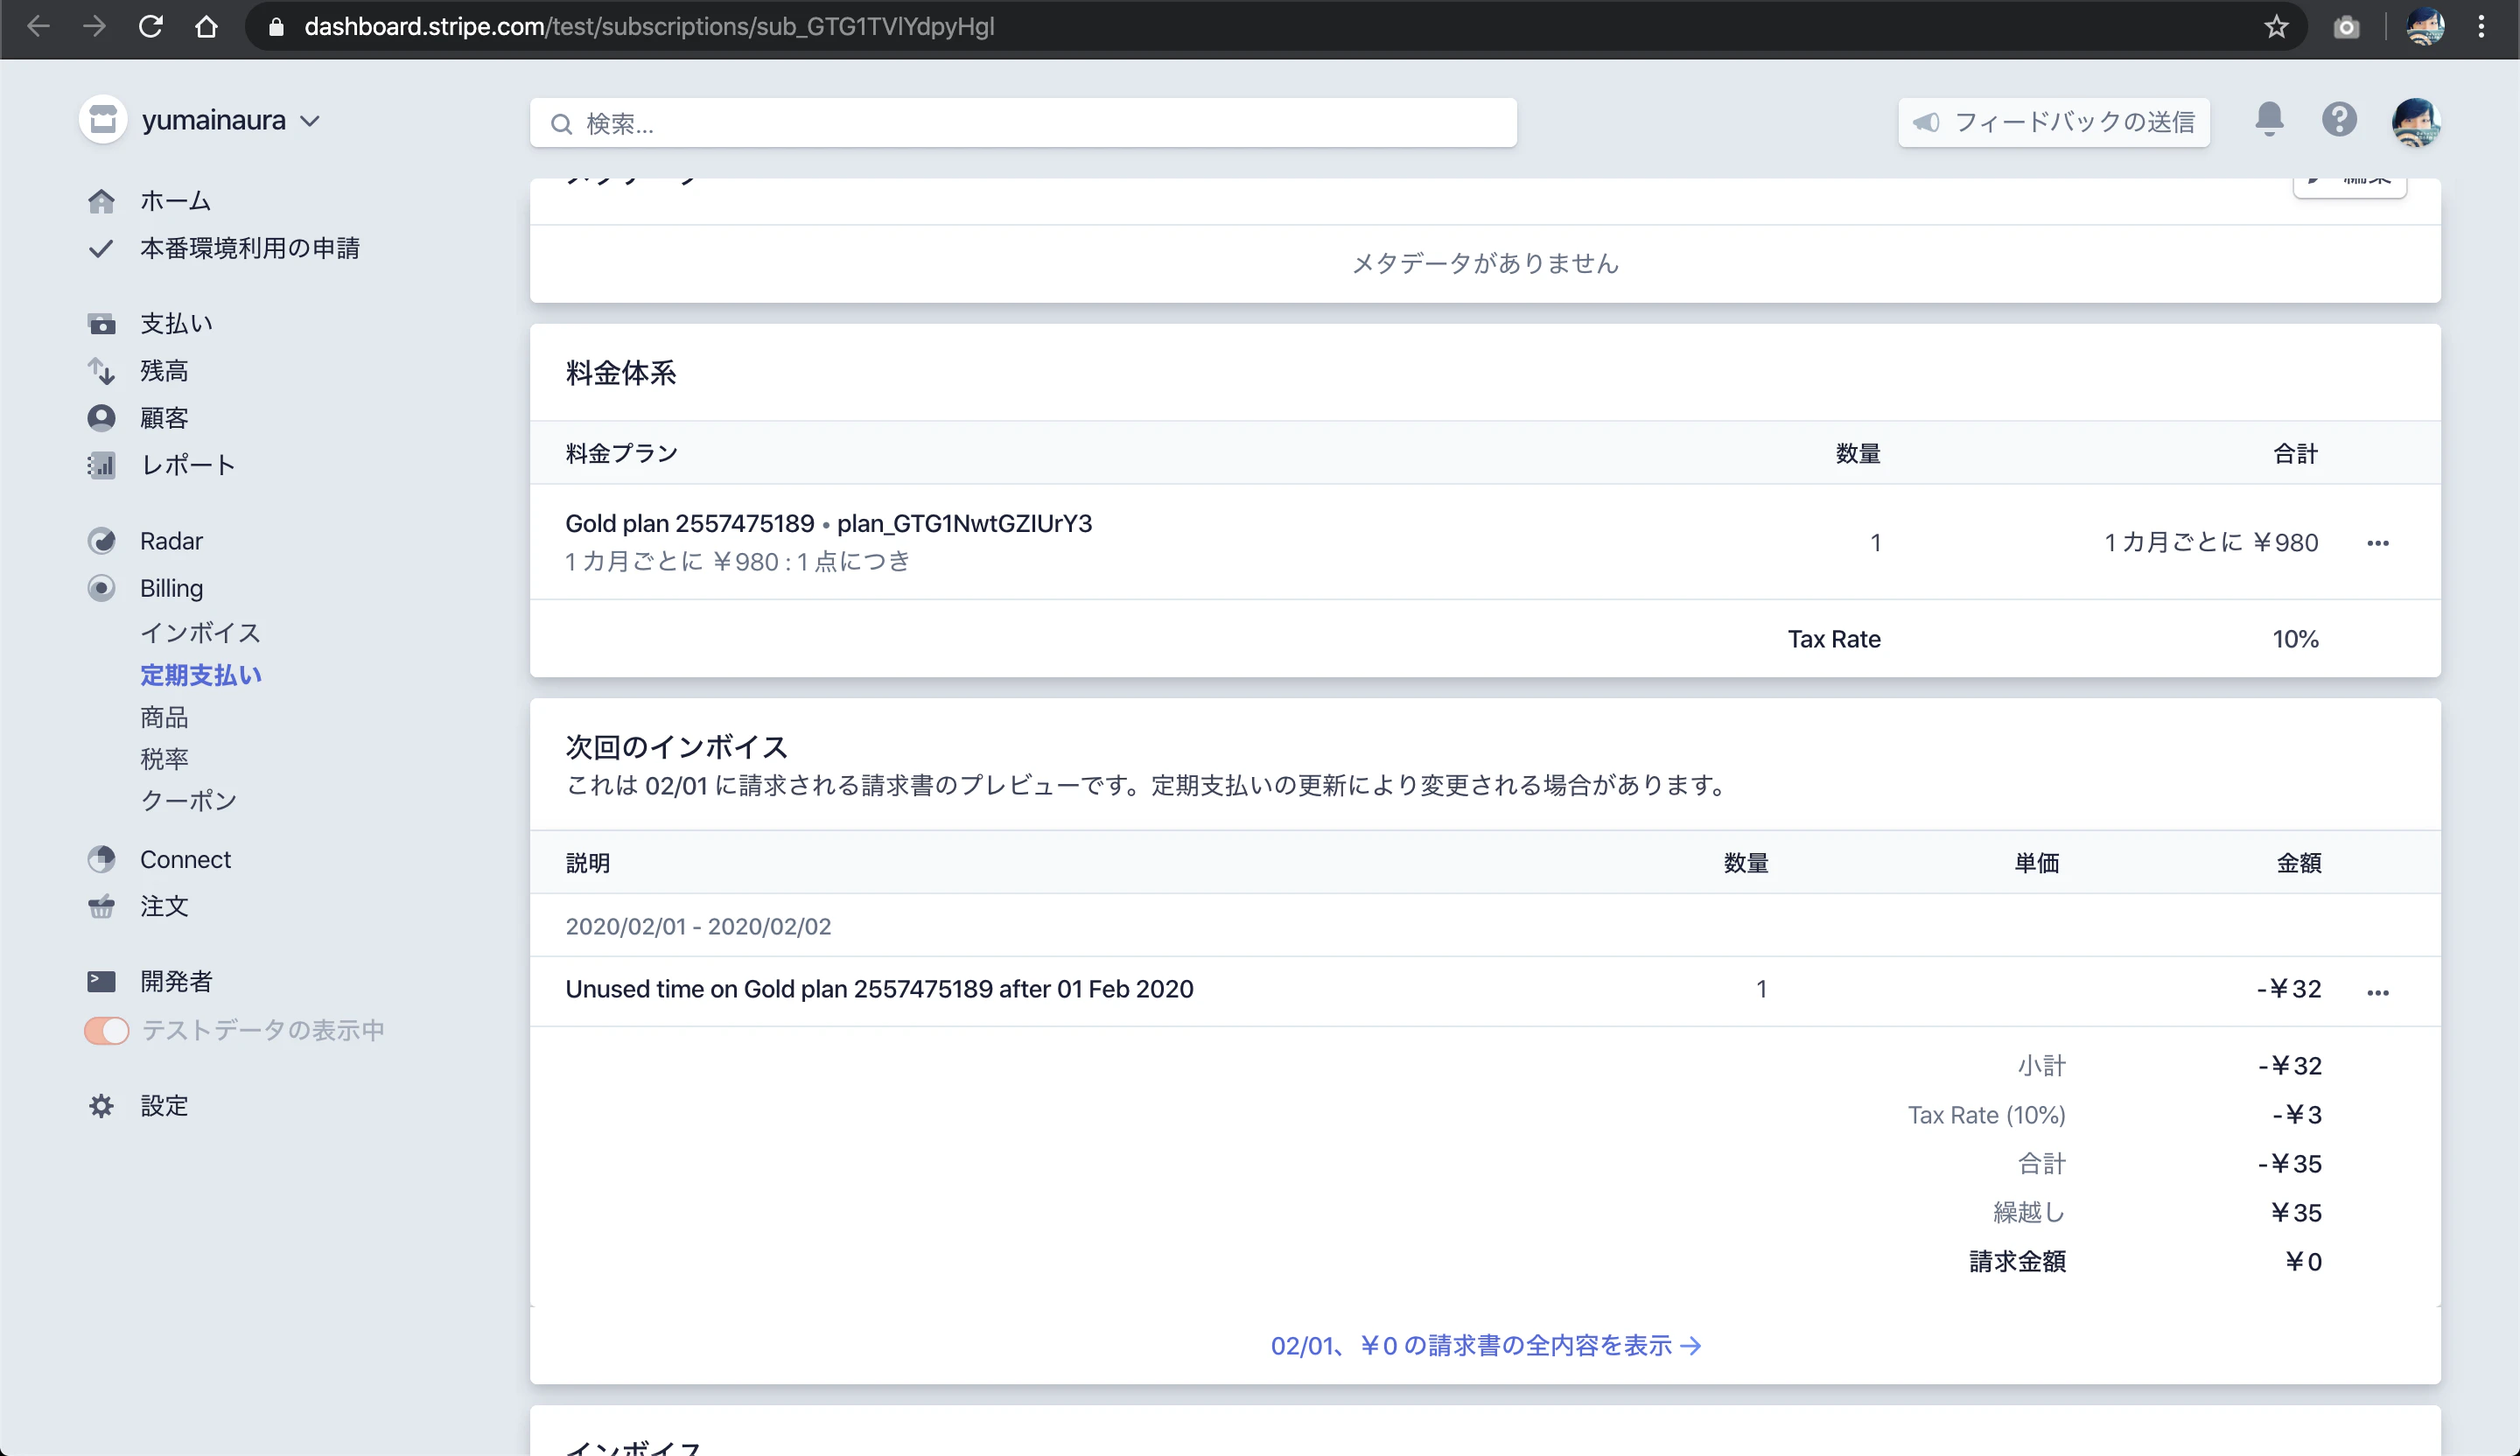Viewport: 2520px width, 1456px height.
Task: Select 定期支払い in Billing submenu
Action: (x=201, y=675)
